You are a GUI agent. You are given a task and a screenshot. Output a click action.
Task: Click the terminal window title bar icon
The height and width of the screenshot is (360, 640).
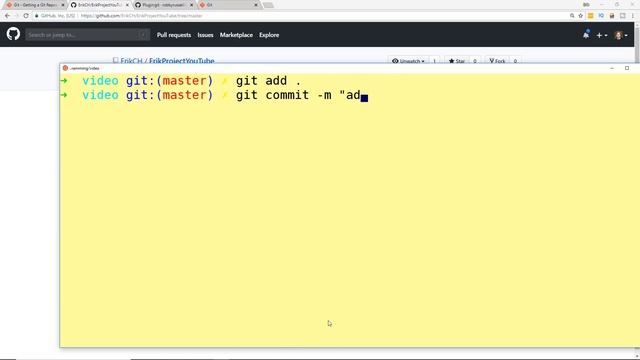(65, 68)
